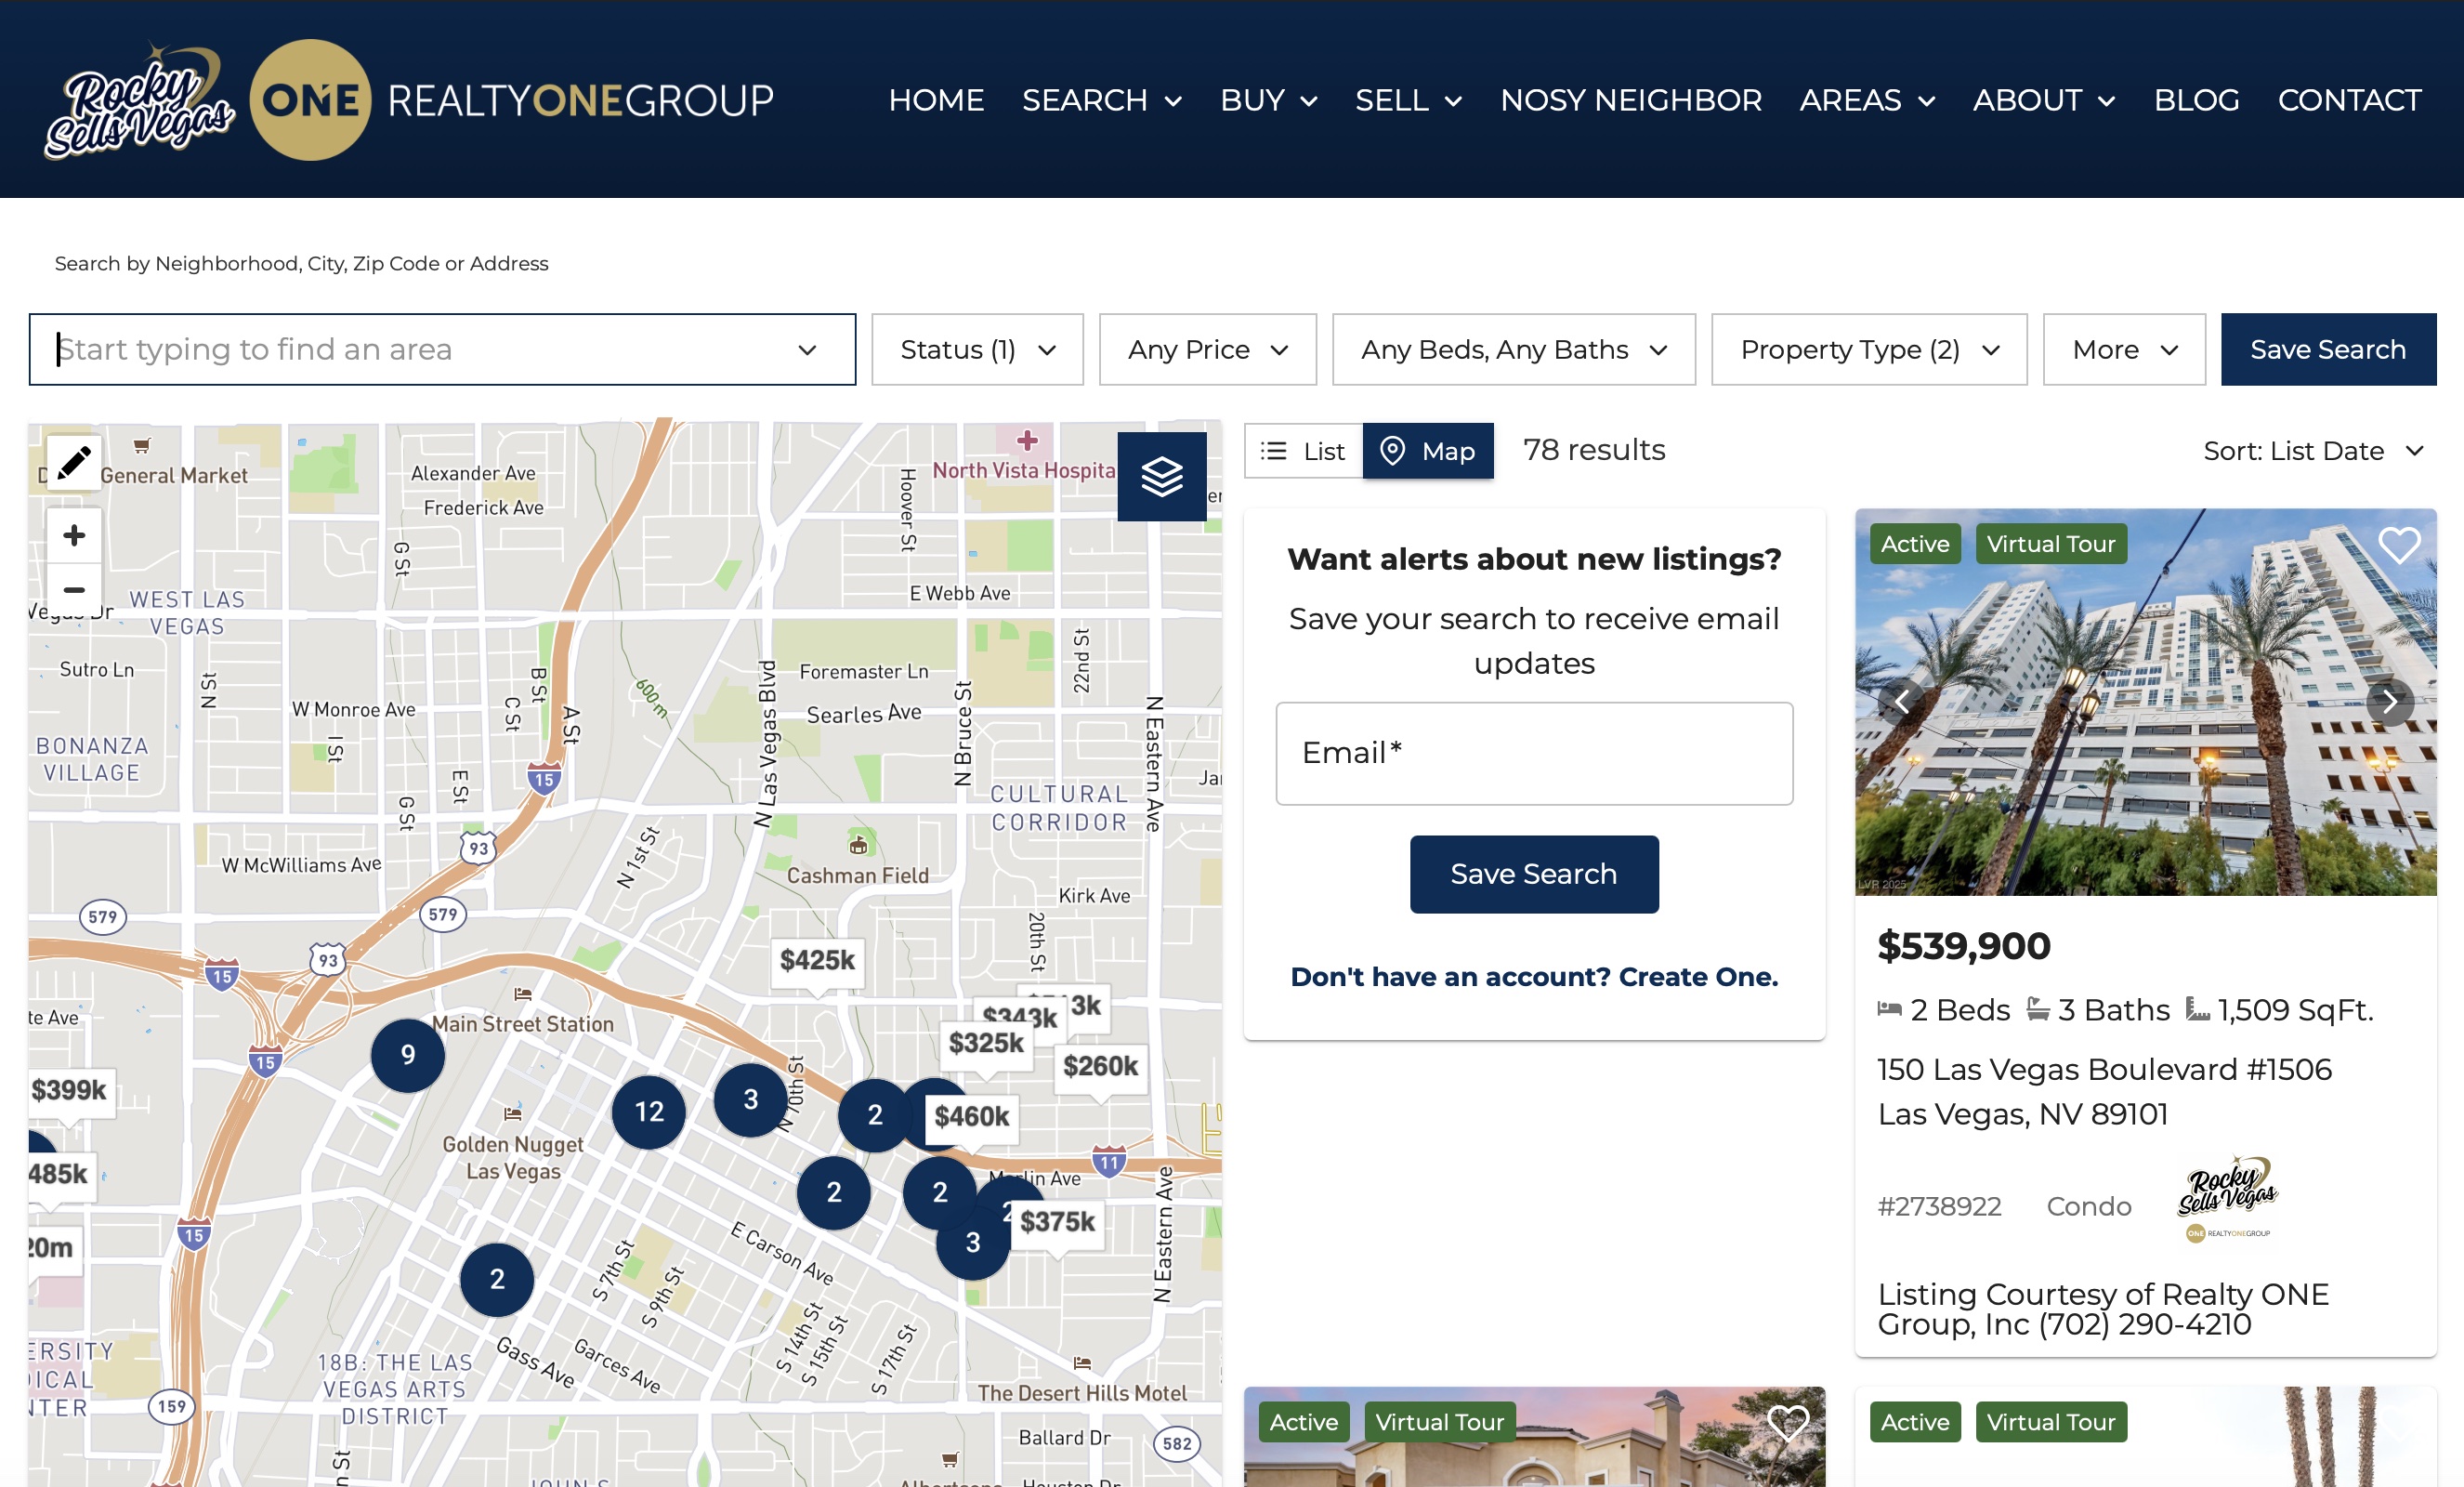
Task: Click the Rocky Sells Vegas logo
Action: (139, 101)
